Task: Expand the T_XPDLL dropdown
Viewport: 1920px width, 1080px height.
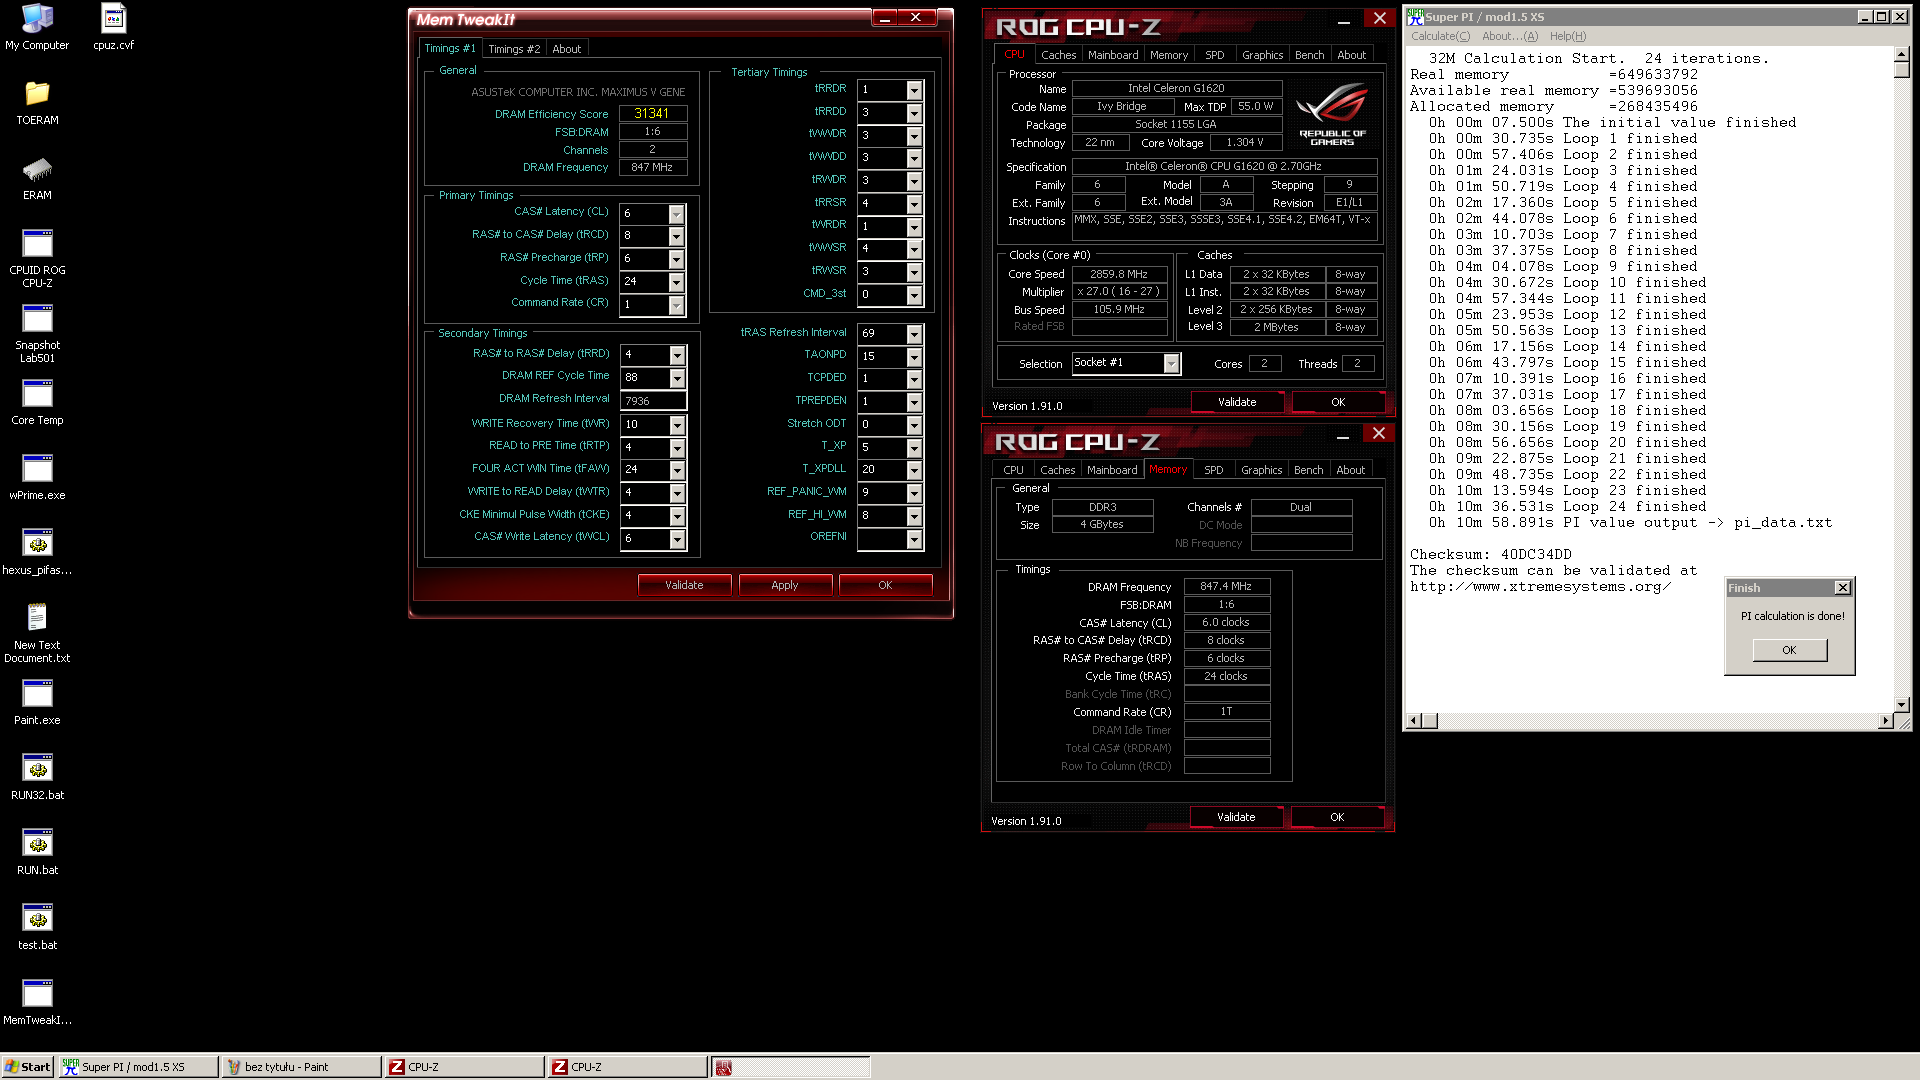Action: click(x=914, y=470)
